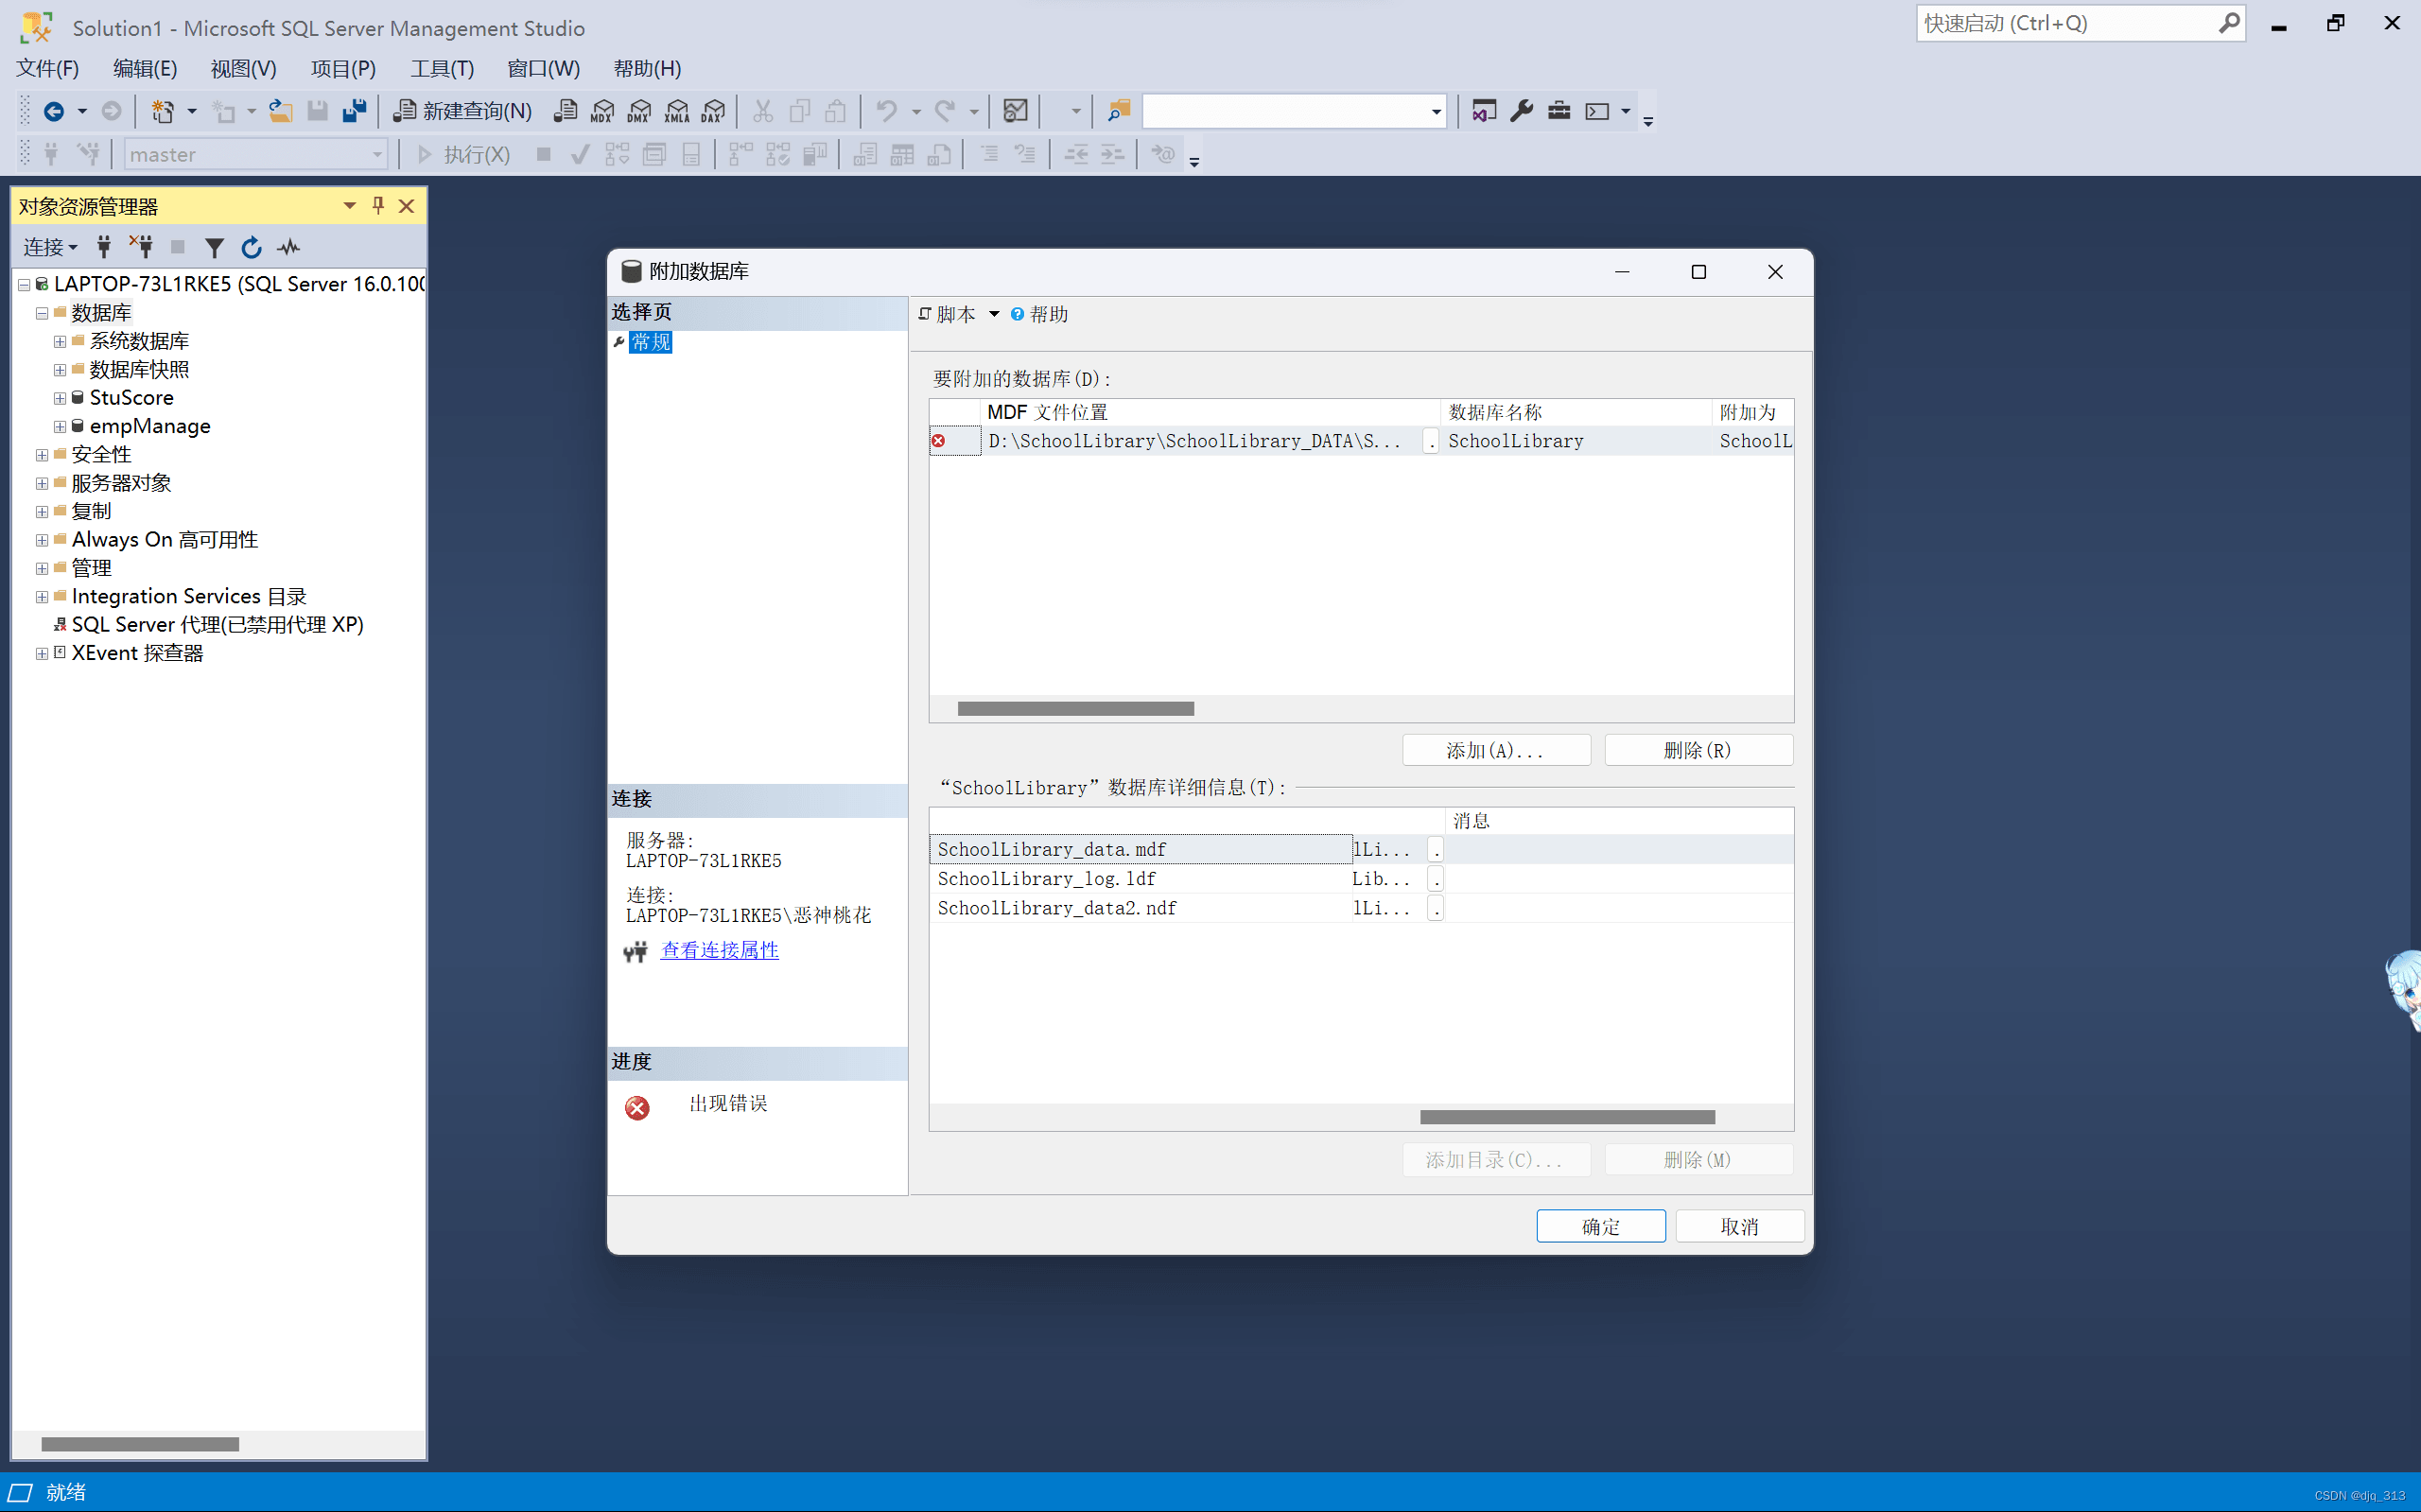Click the Save All icon
The width and height of the screenshot is (2421, 1512).
pos(354,111)
